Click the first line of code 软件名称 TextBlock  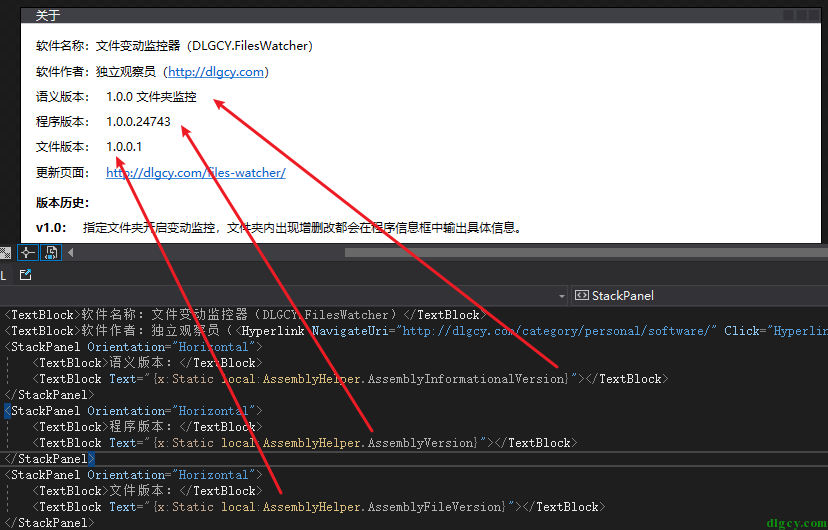pyautogui.click(x=245, y=315)
